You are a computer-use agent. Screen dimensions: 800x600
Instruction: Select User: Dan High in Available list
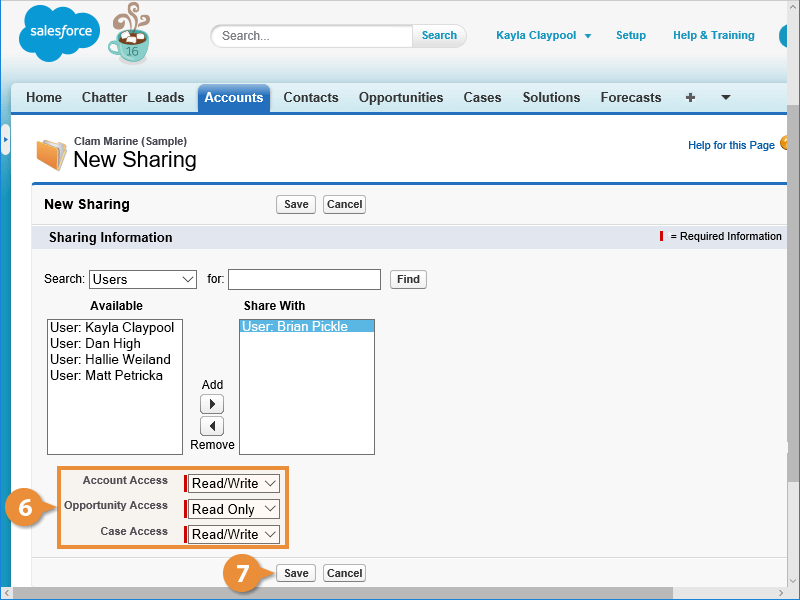[x=95, y=343]
